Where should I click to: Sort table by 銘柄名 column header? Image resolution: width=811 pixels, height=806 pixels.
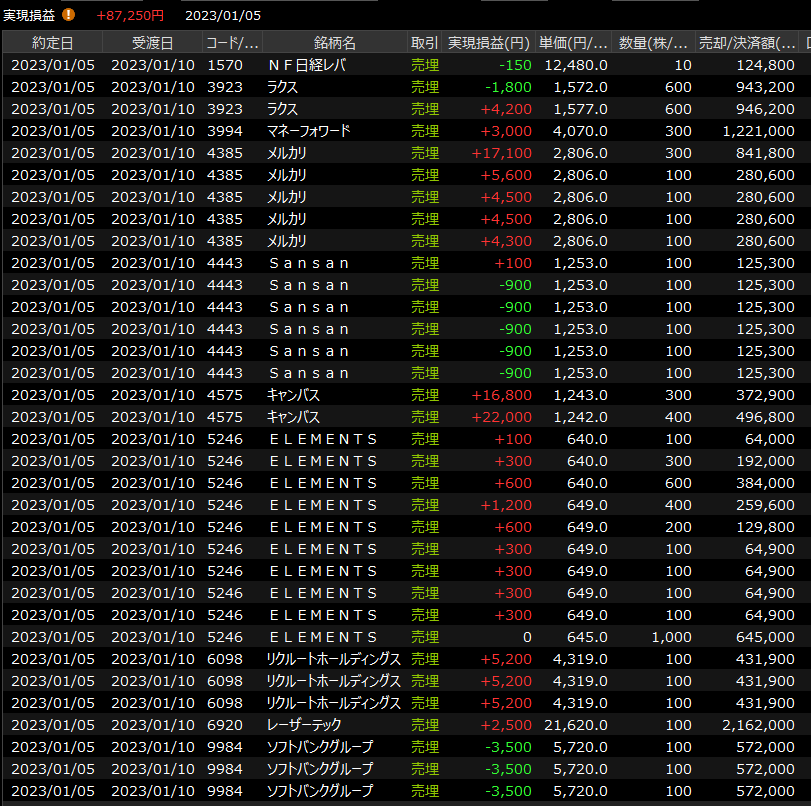coord(334,43)
